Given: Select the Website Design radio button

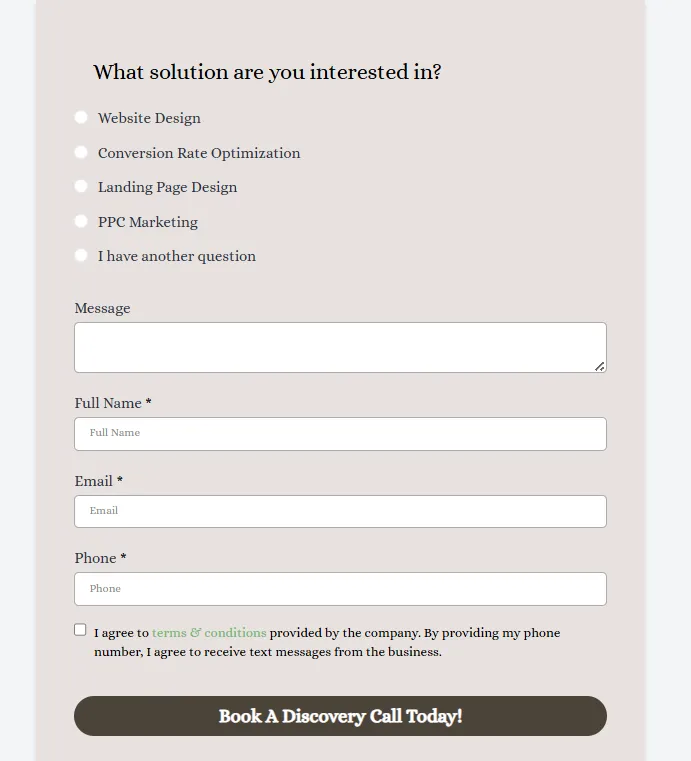Looking at the screenshot, I should pyautogui.click(x=81, y=117).
